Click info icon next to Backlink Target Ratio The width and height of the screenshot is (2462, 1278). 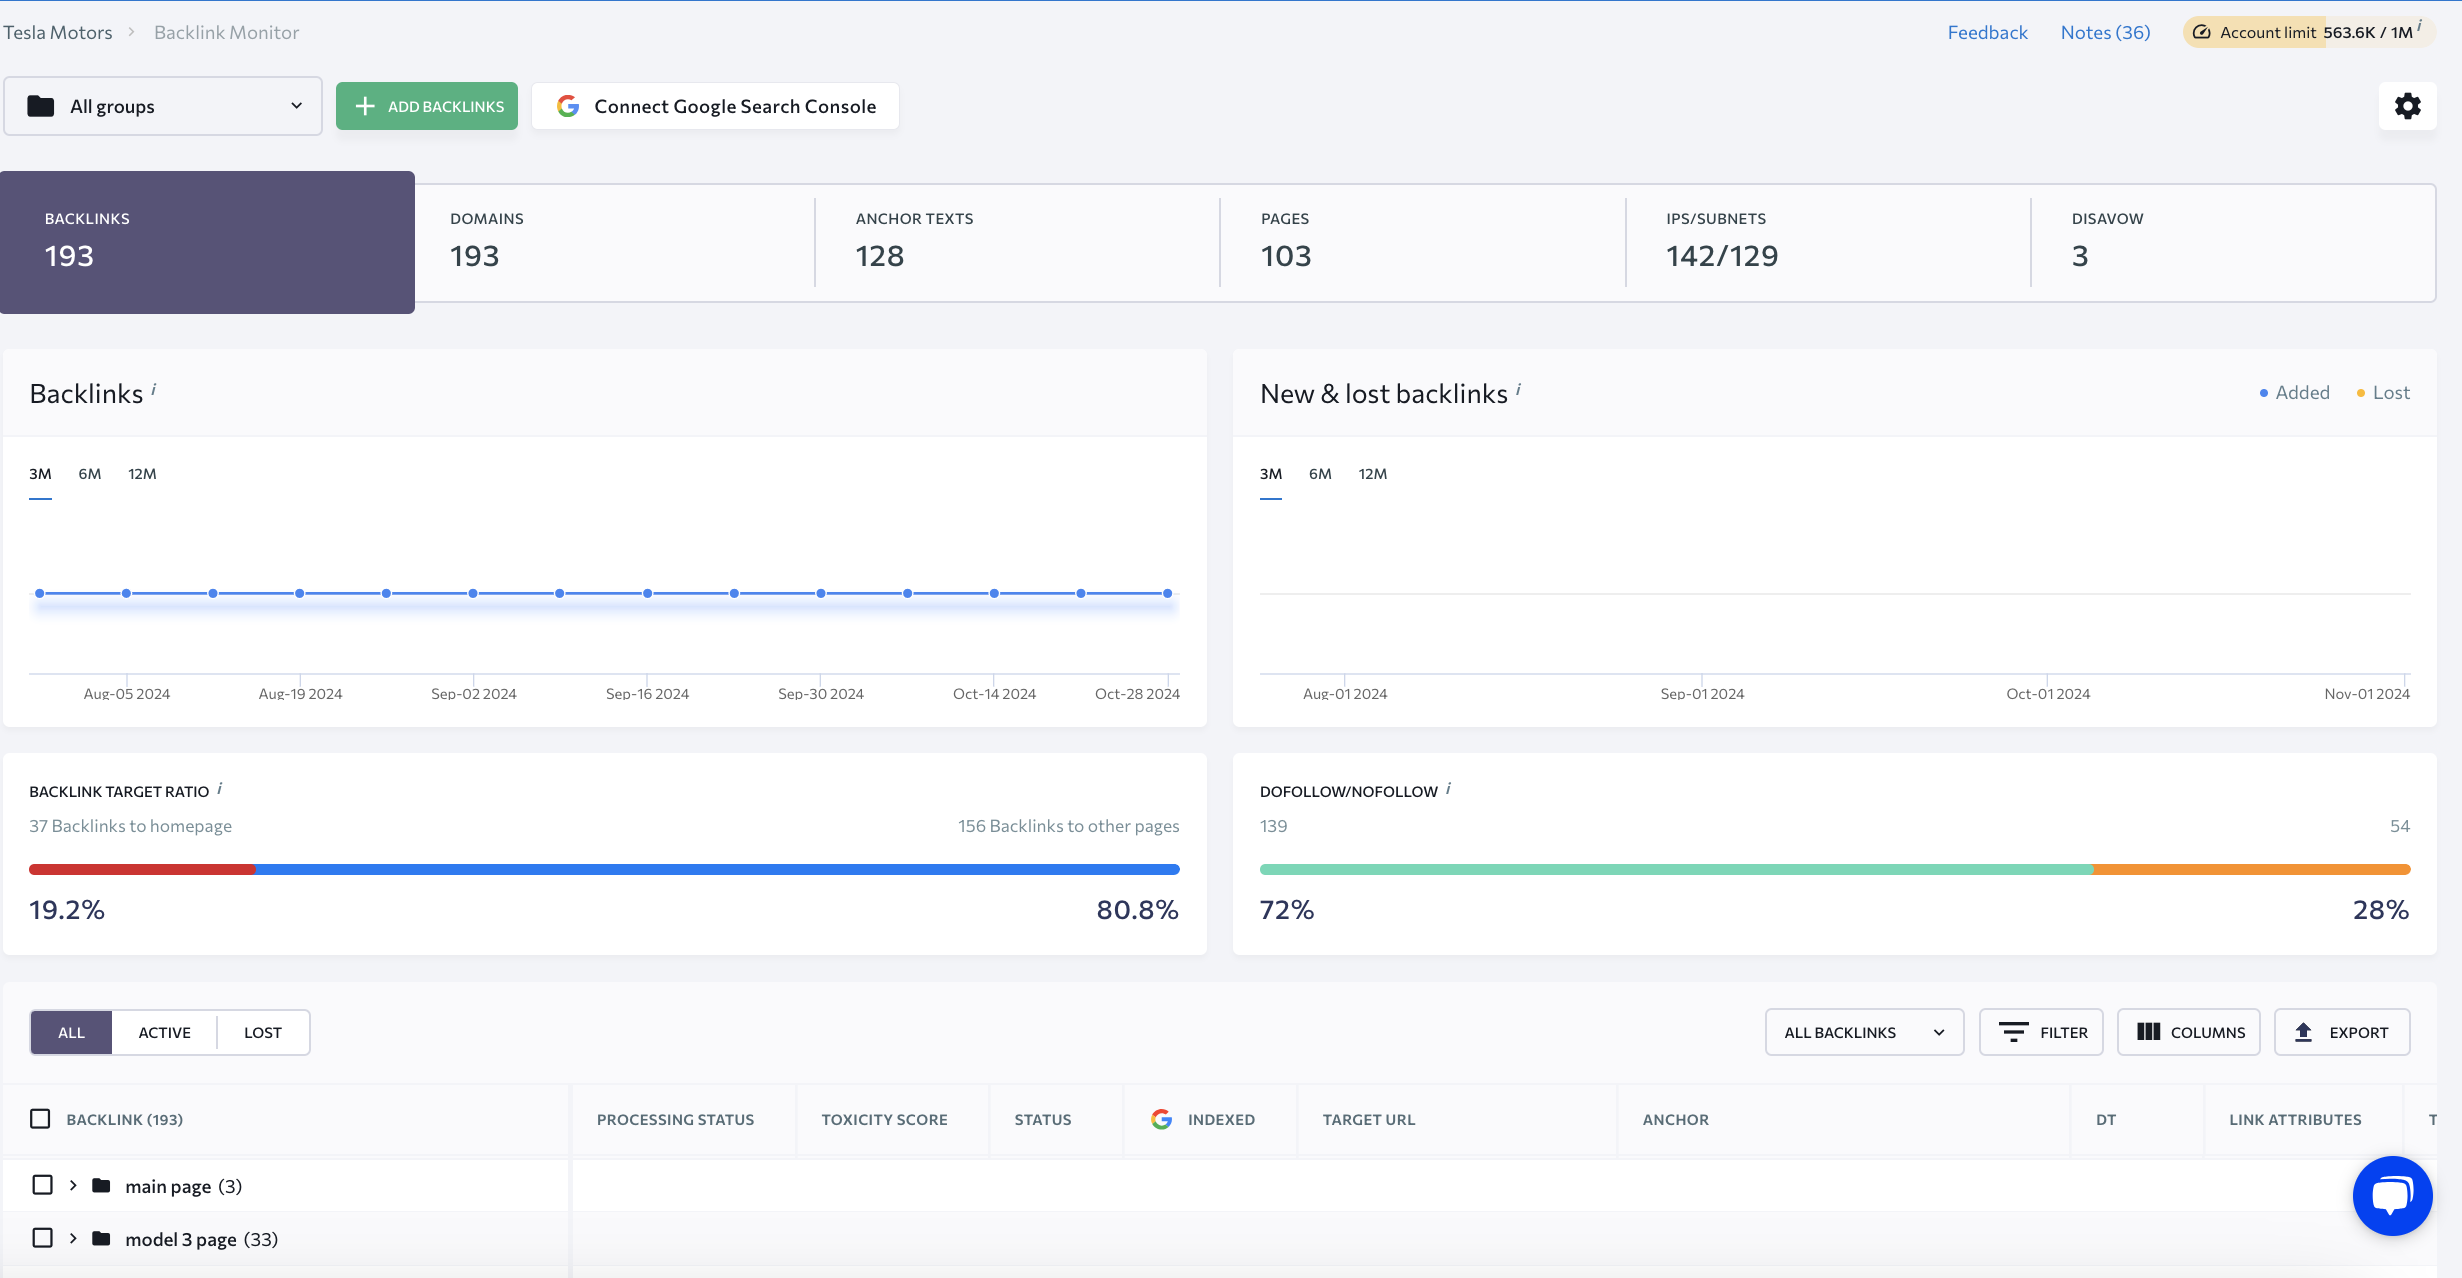[220, 788]
